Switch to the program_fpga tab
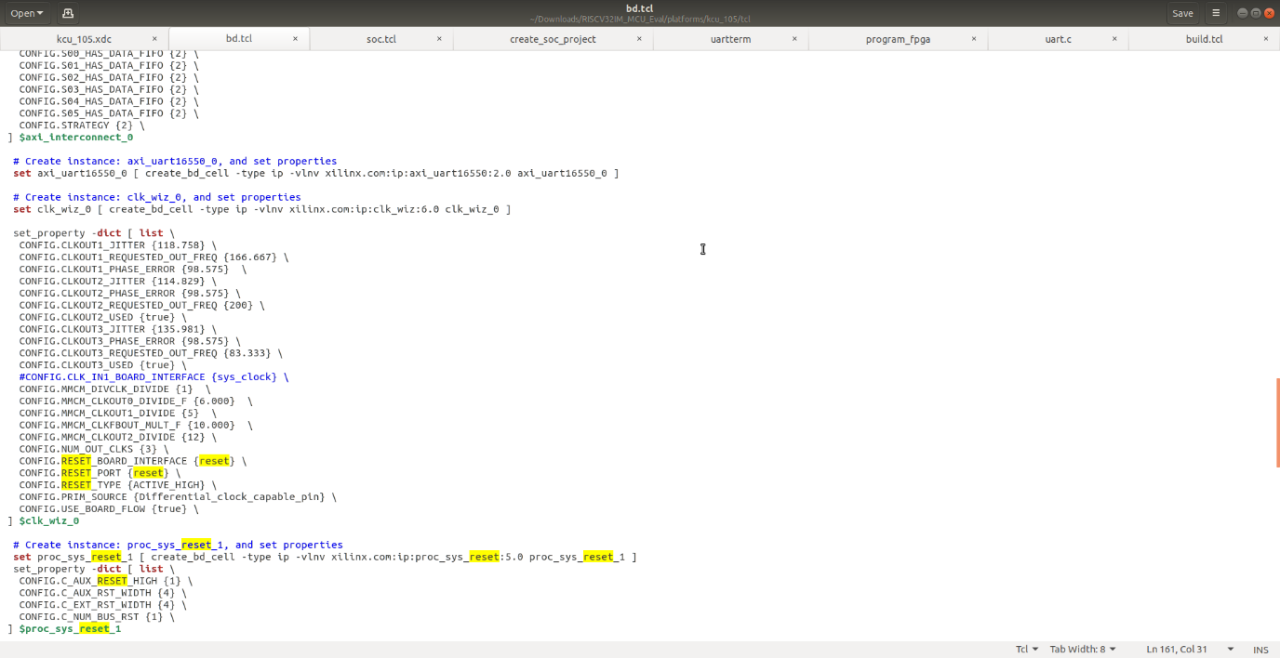The image size is (1280, 658). [898, 39]
